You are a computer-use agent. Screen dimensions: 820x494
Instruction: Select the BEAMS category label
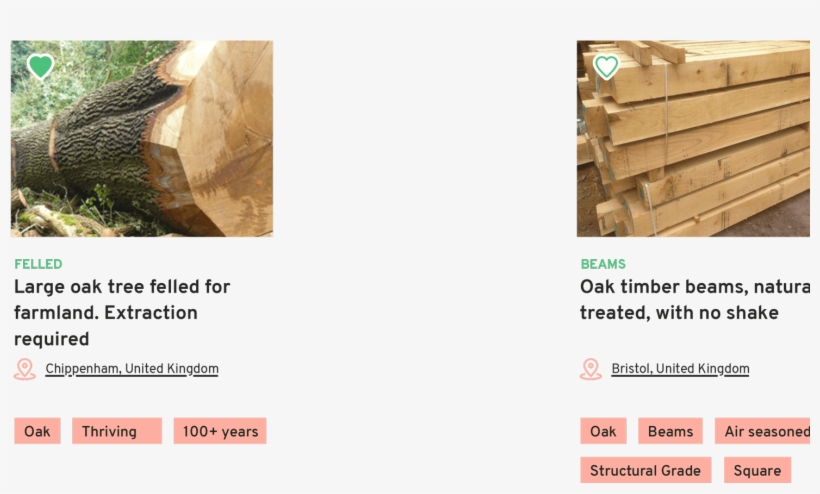(603, 264)
